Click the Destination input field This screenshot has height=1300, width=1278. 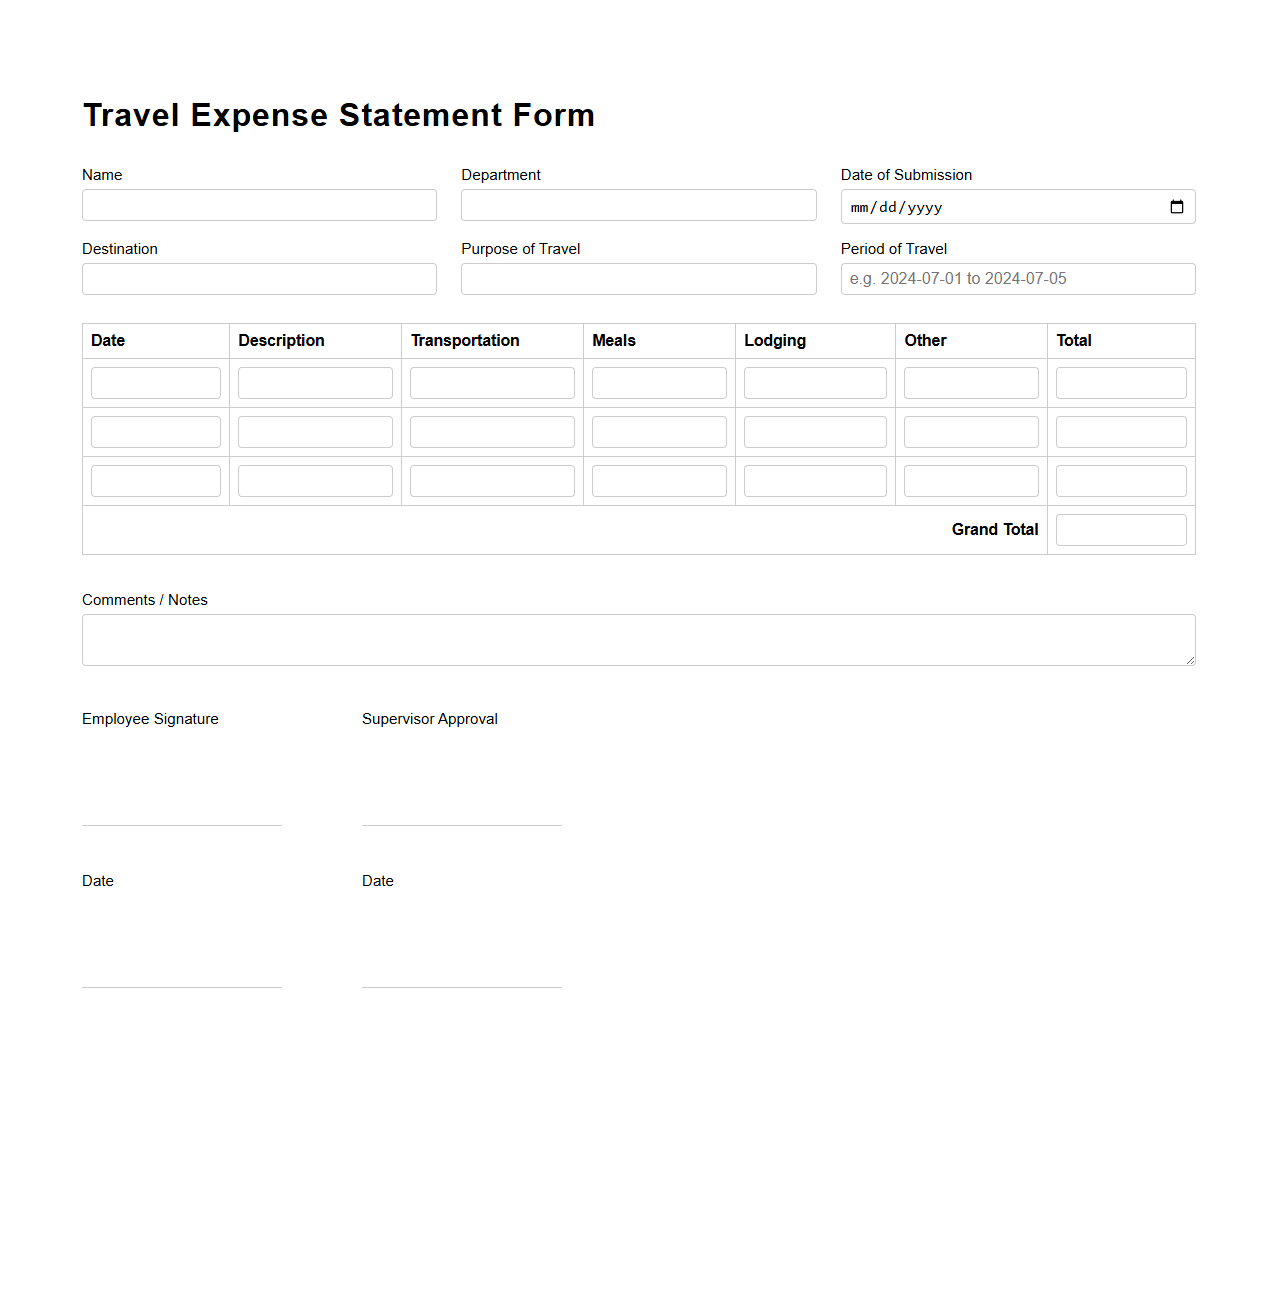(x=259, y=279)
